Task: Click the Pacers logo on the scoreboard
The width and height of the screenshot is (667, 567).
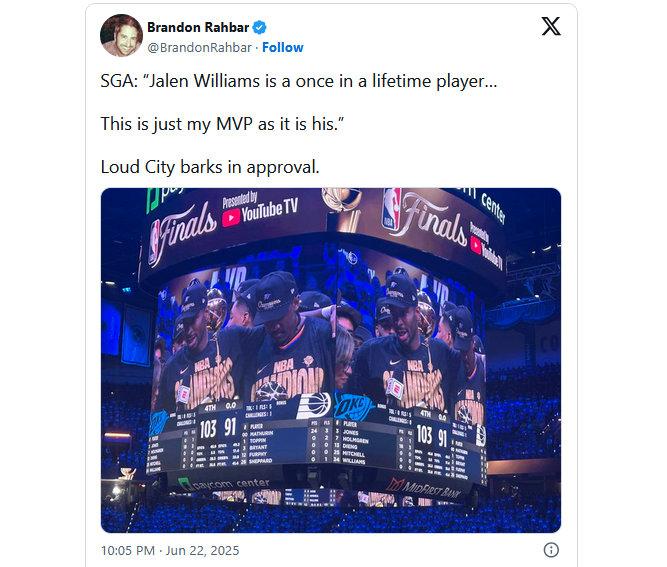Action: point(314,405)
